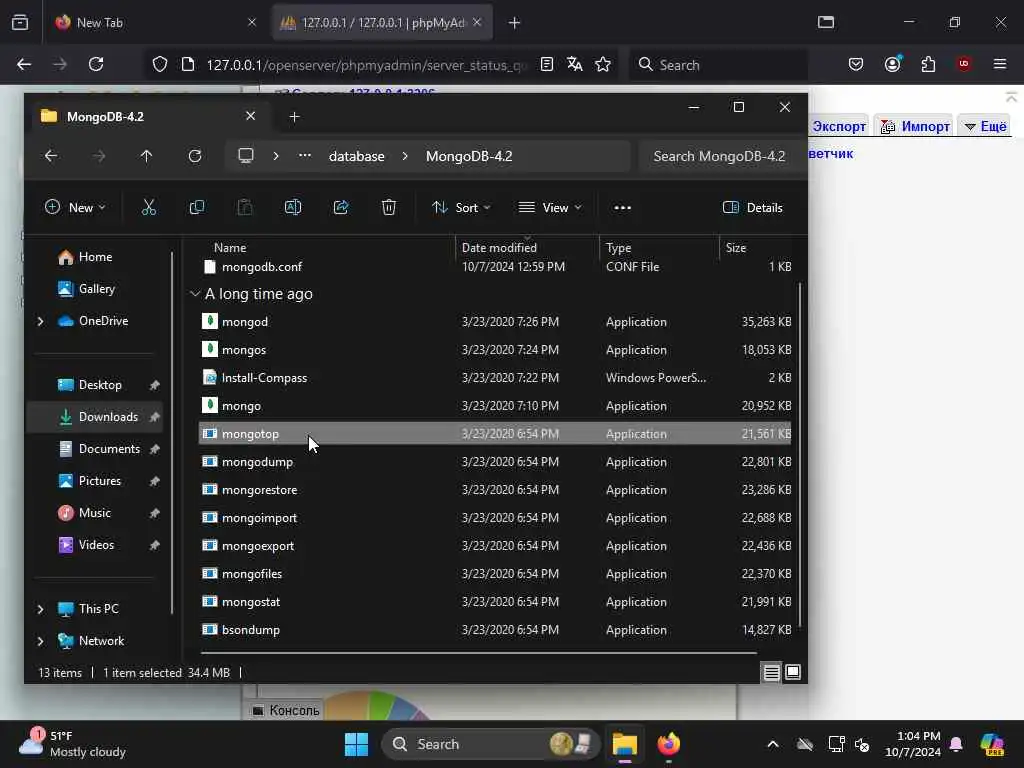
Task: Switch to the New Tab browser tab
Action: 157,22
